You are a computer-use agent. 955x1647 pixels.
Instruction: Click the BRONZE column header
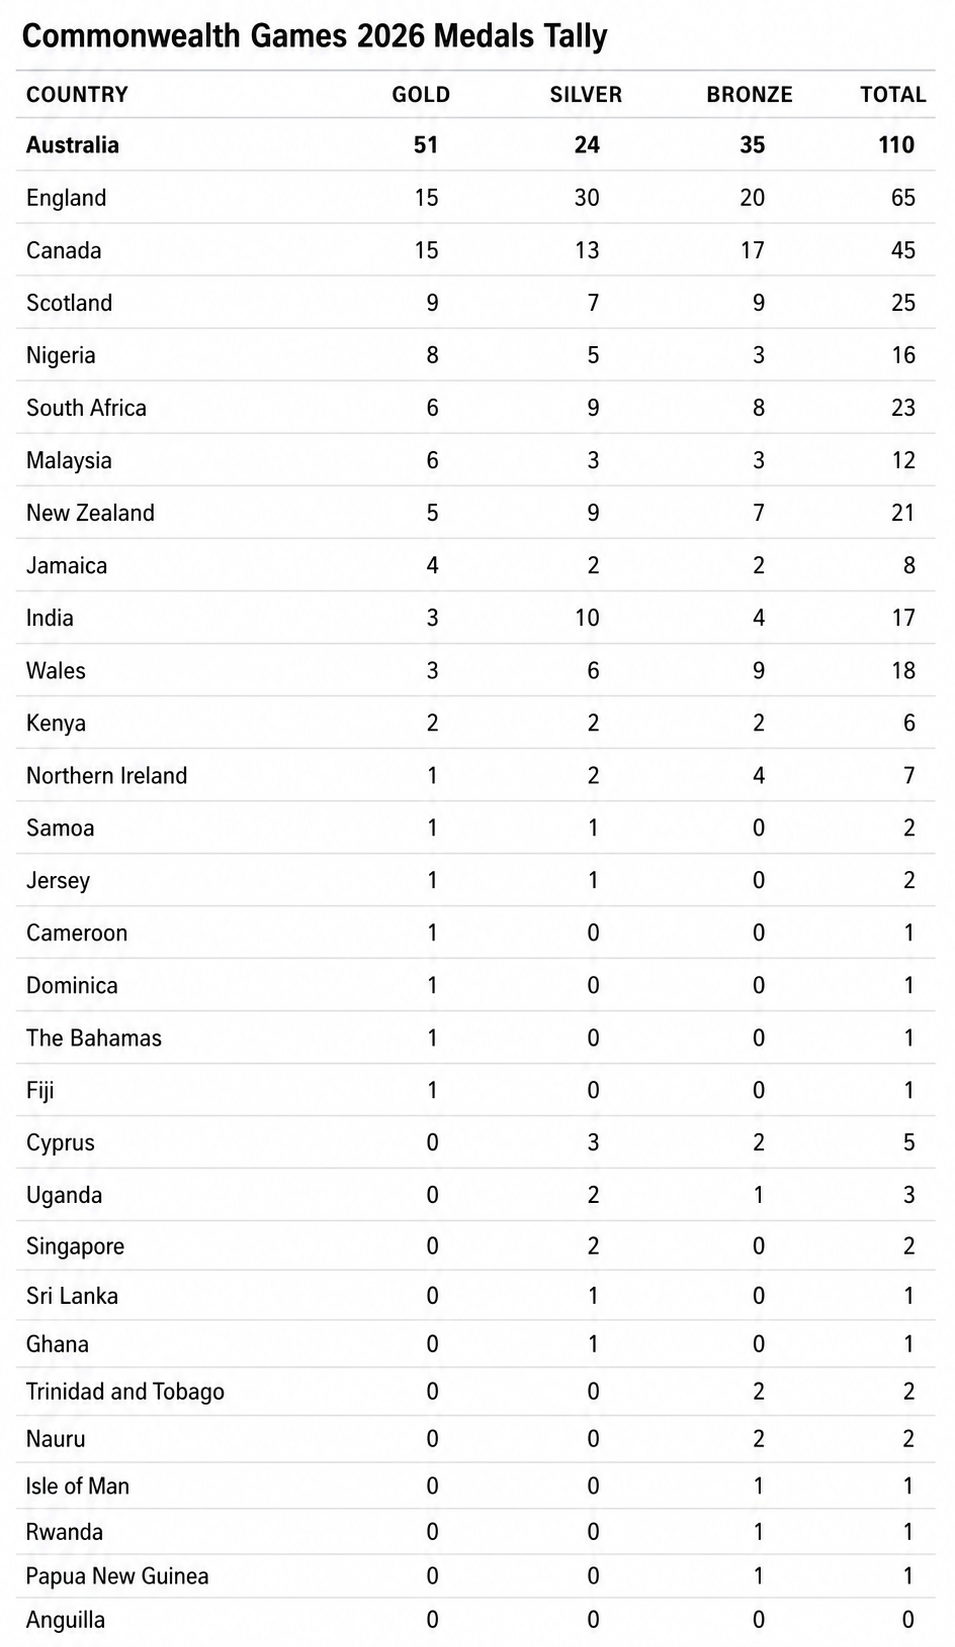750,95
